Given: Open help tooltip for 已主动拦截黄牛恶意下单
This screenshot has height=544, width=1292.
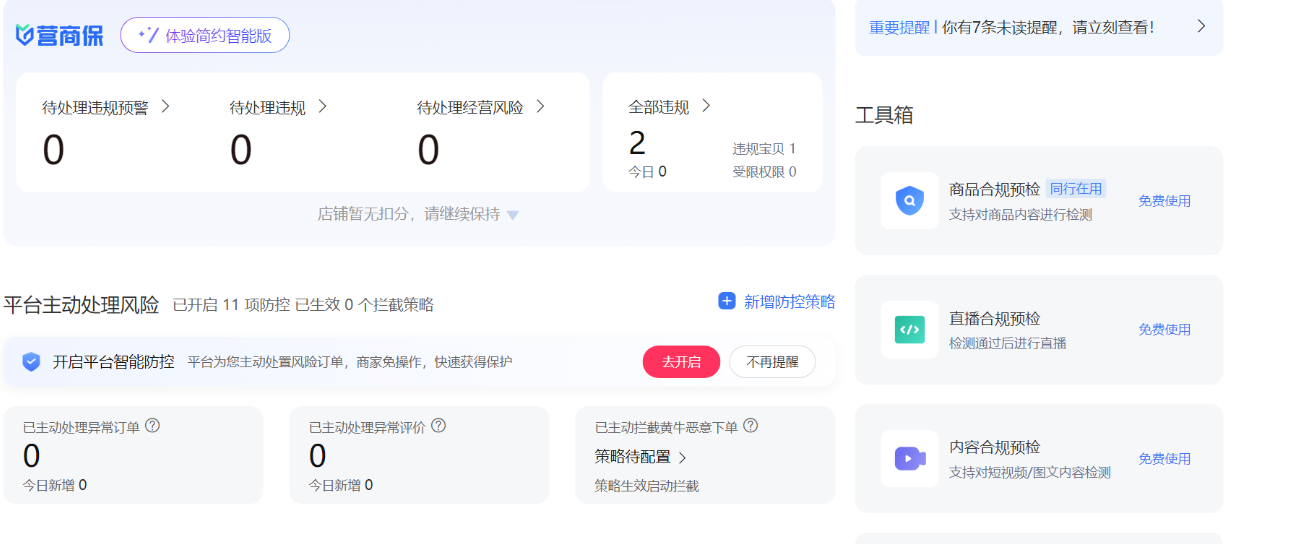Looking at the screenshot, I should [751, 426].
